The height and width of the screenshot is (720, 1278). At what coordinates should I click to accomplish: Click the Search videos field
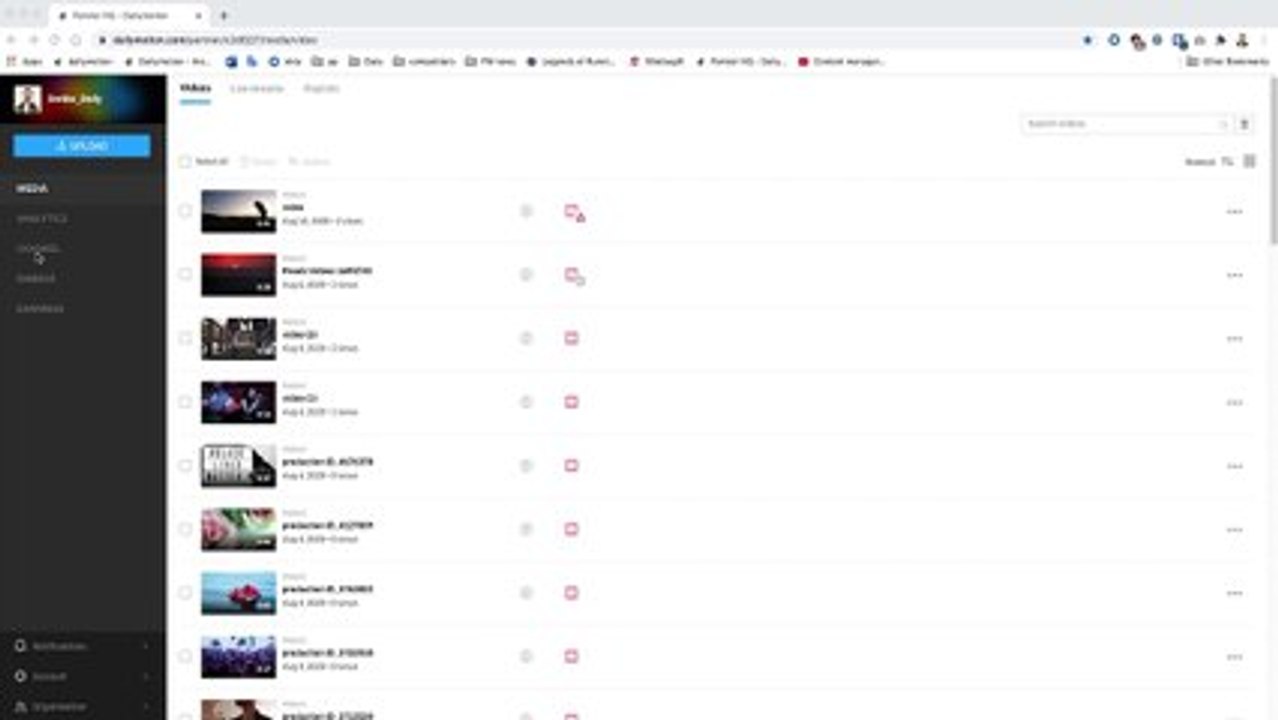pos(1125,124)
